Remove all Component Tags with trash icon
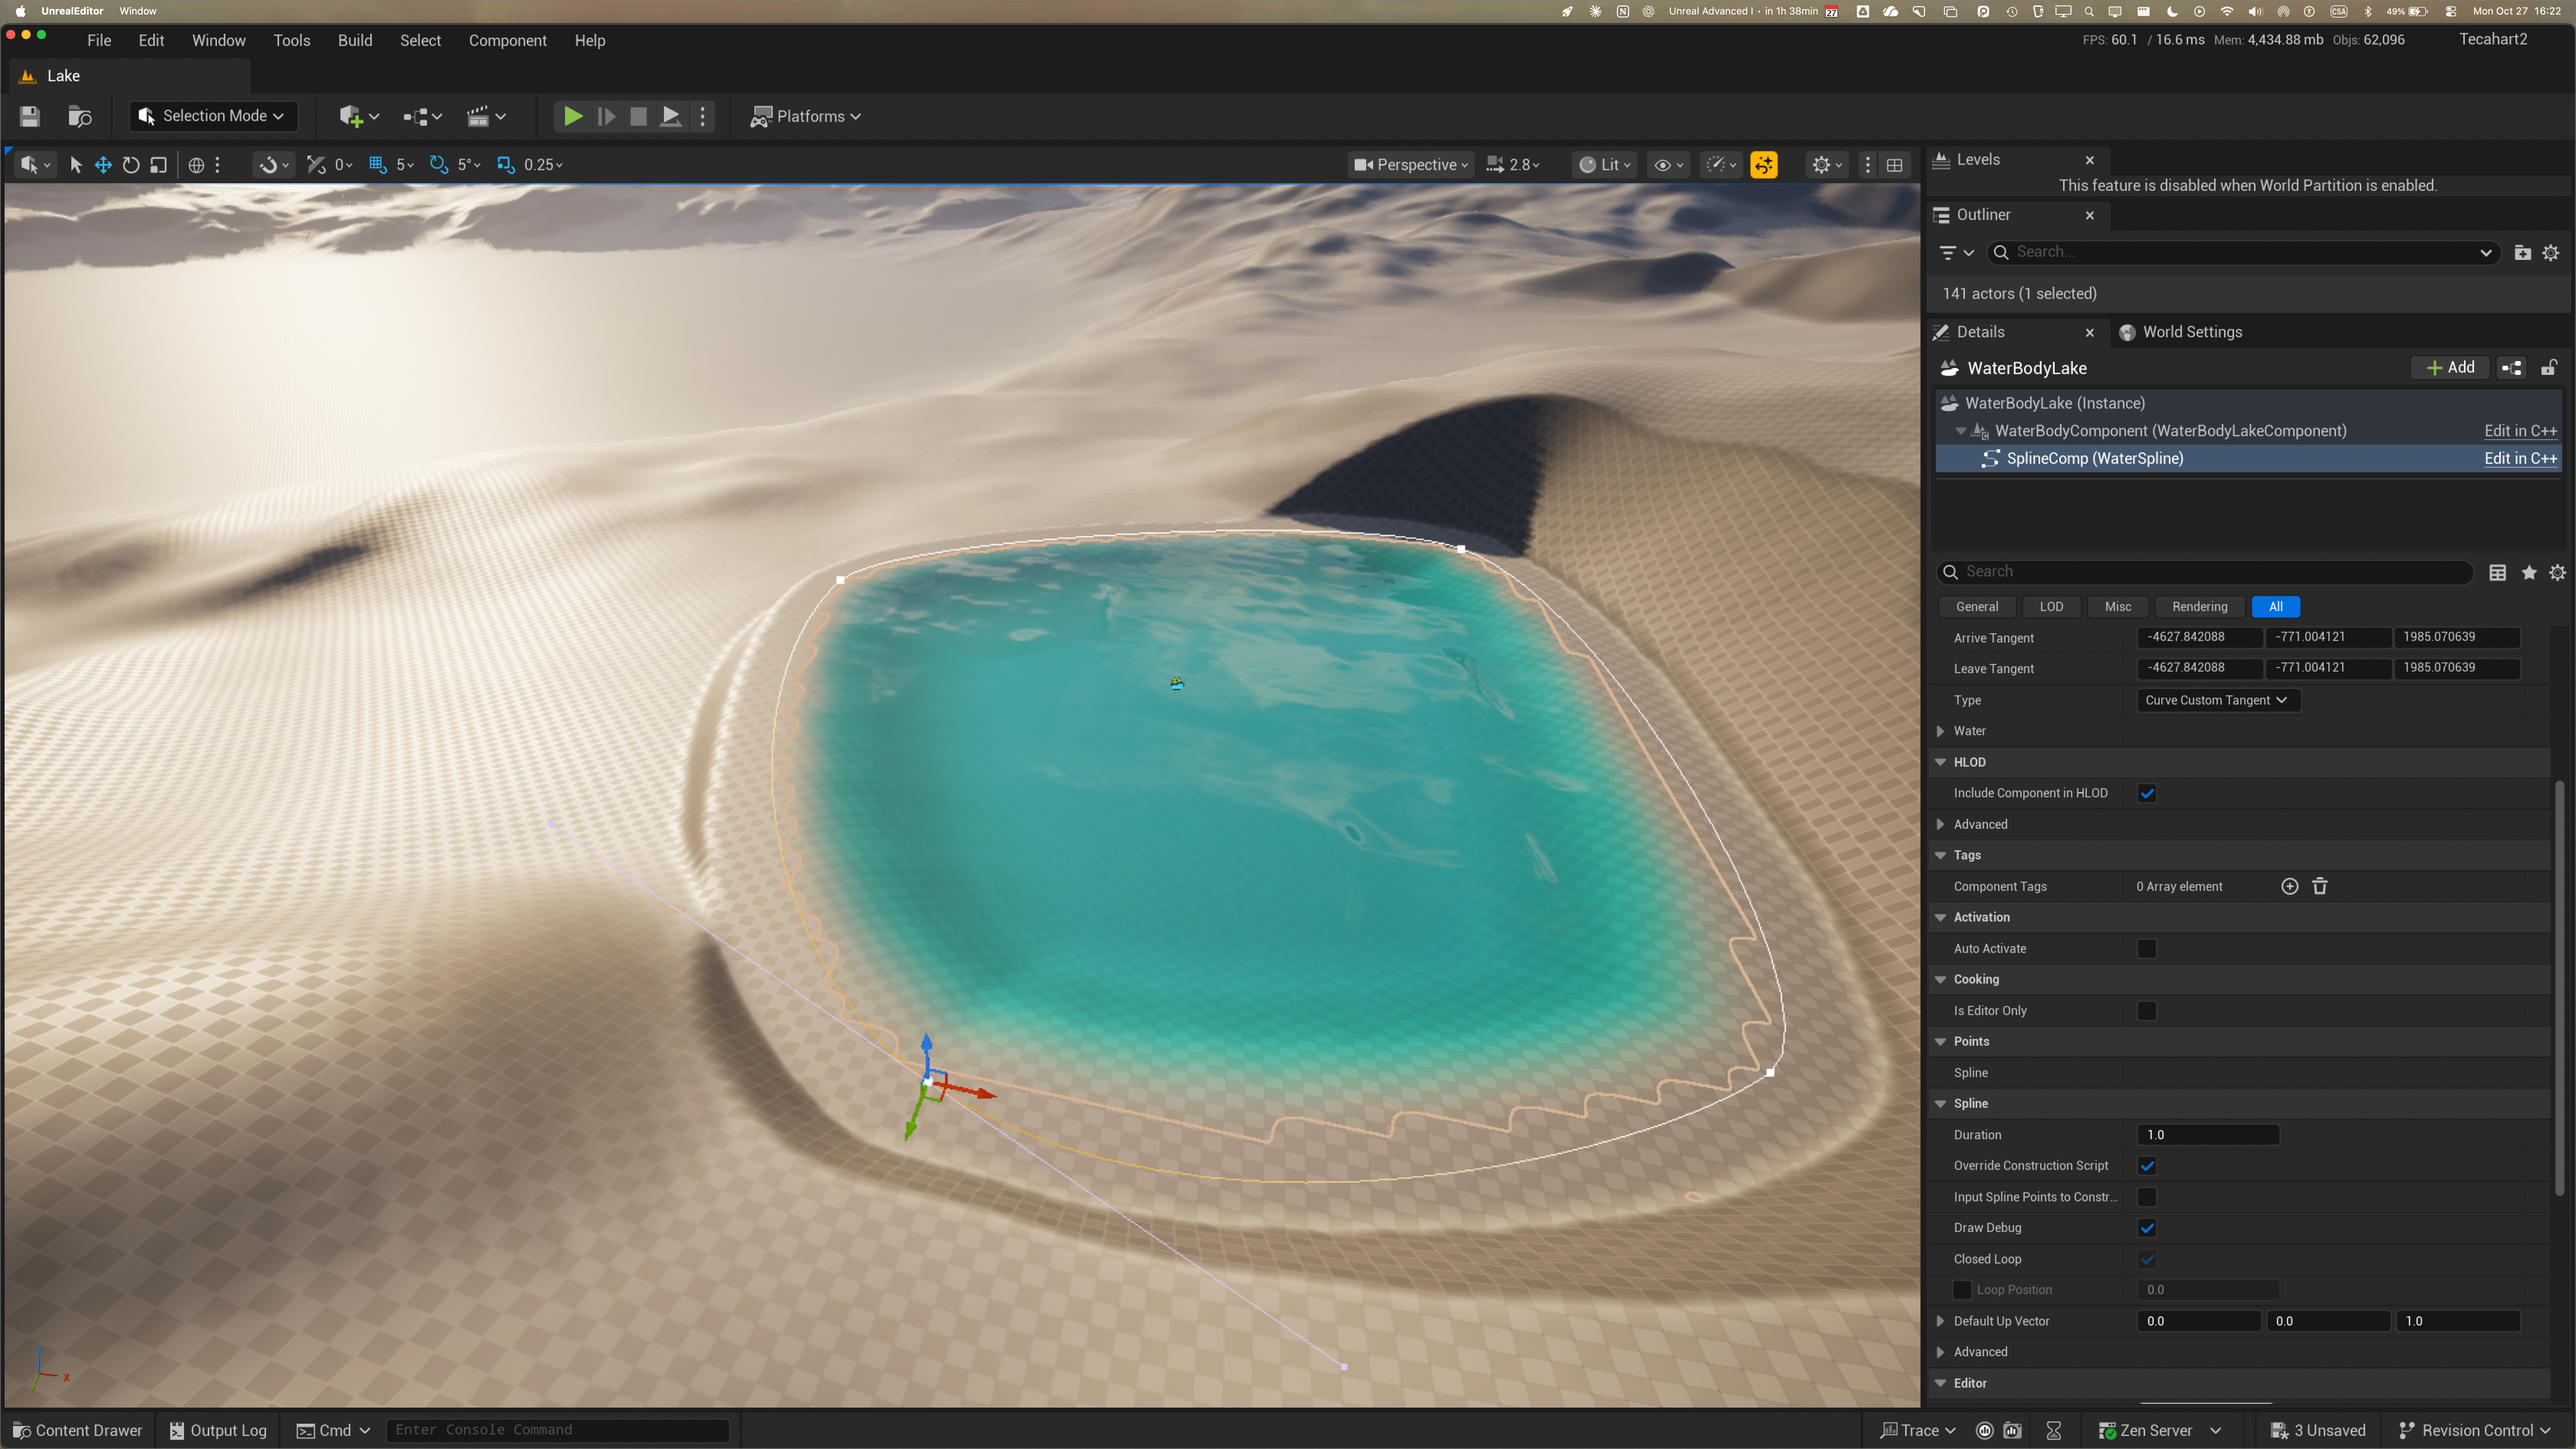Screen dimensions: 2576x1449 point(2320,887)
